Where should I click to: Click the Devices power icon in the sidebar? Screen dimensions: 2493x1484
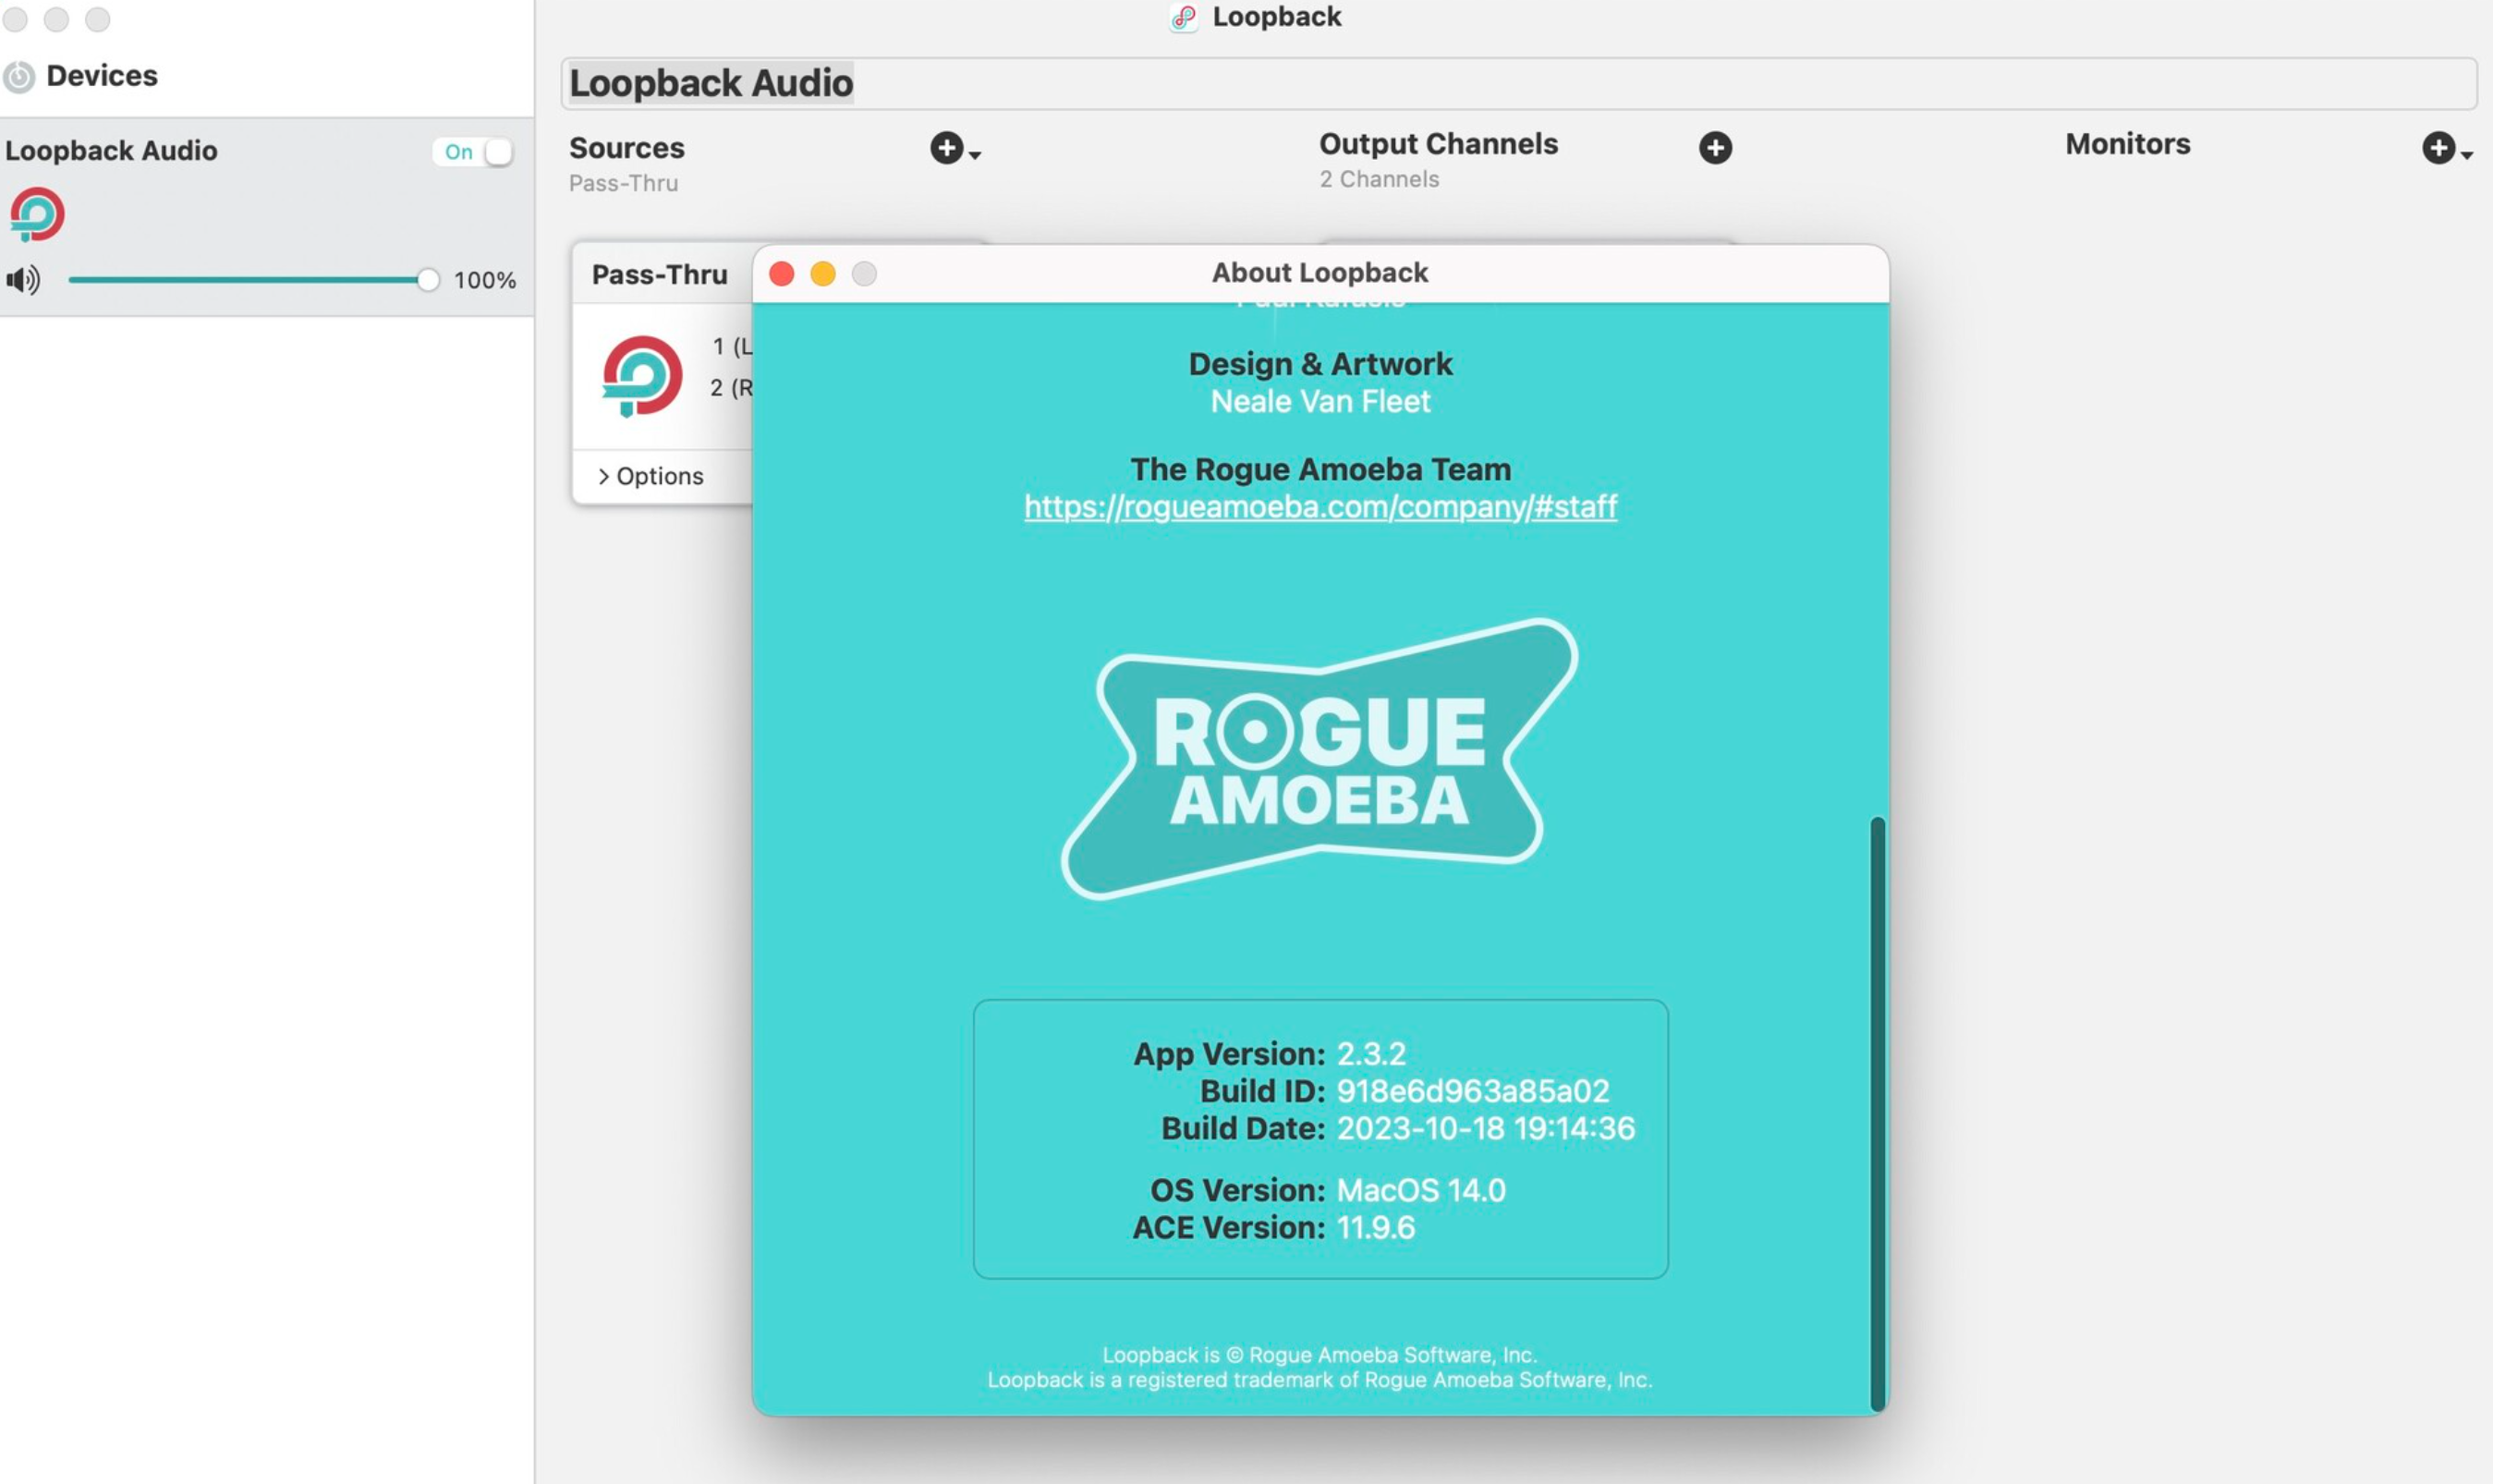click(18, 77)
